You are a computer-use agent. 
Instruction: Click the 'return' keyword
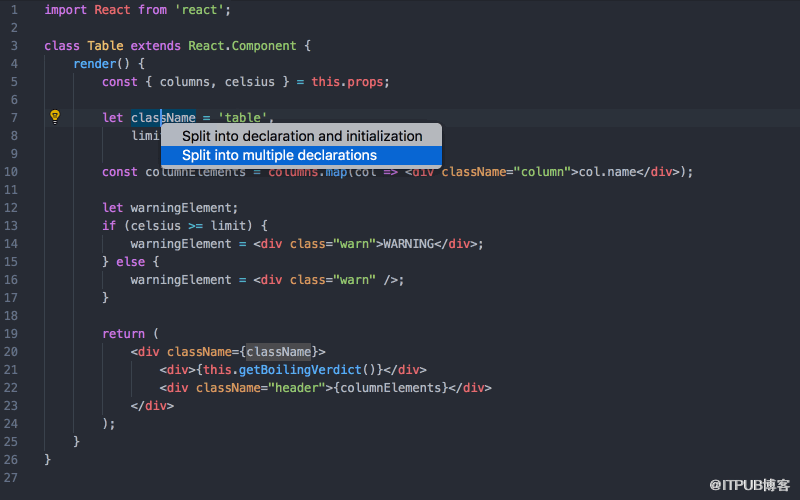click(123, 334)
